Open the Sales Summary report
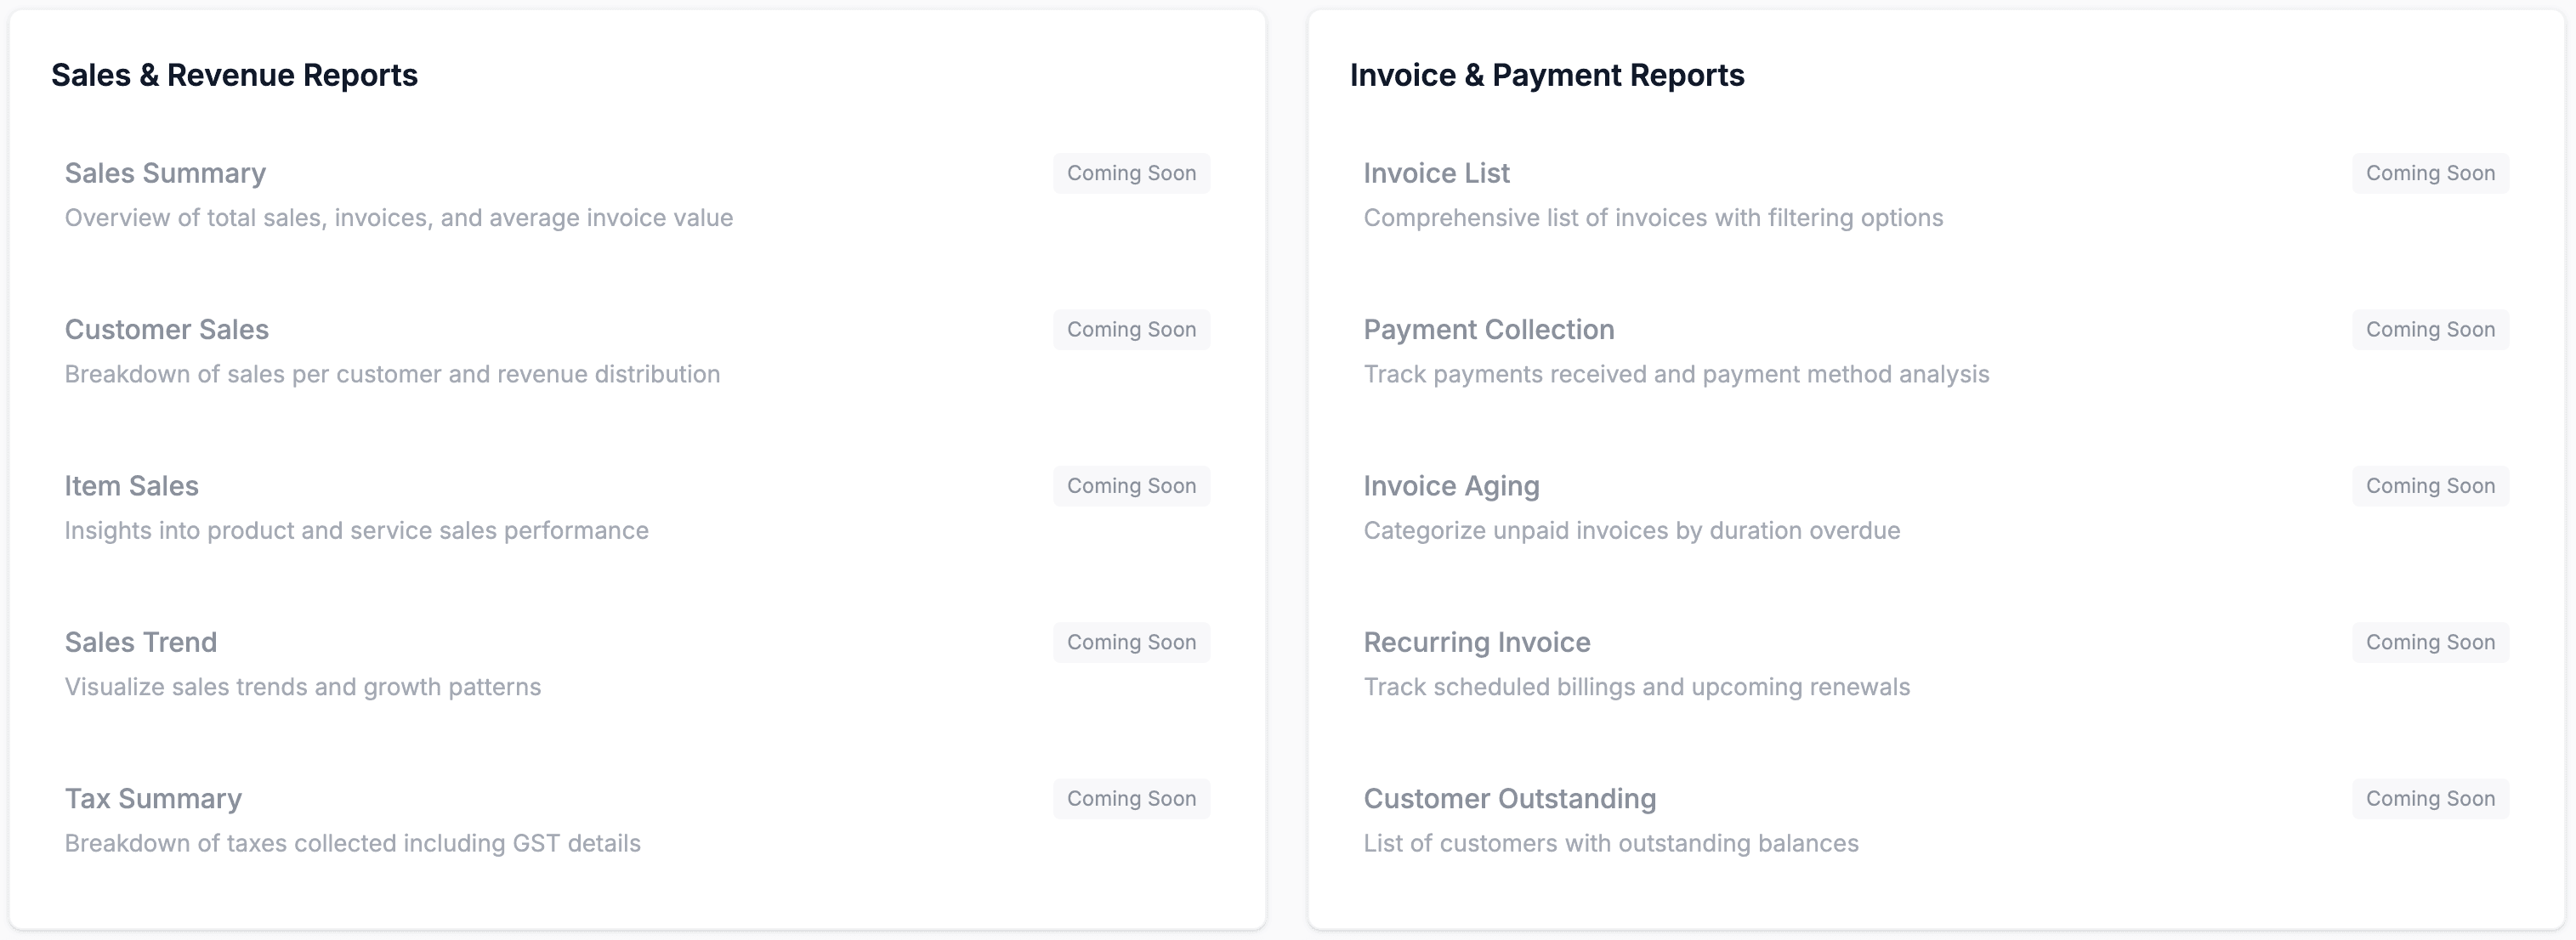2576x940 pixels. (165, 172)
